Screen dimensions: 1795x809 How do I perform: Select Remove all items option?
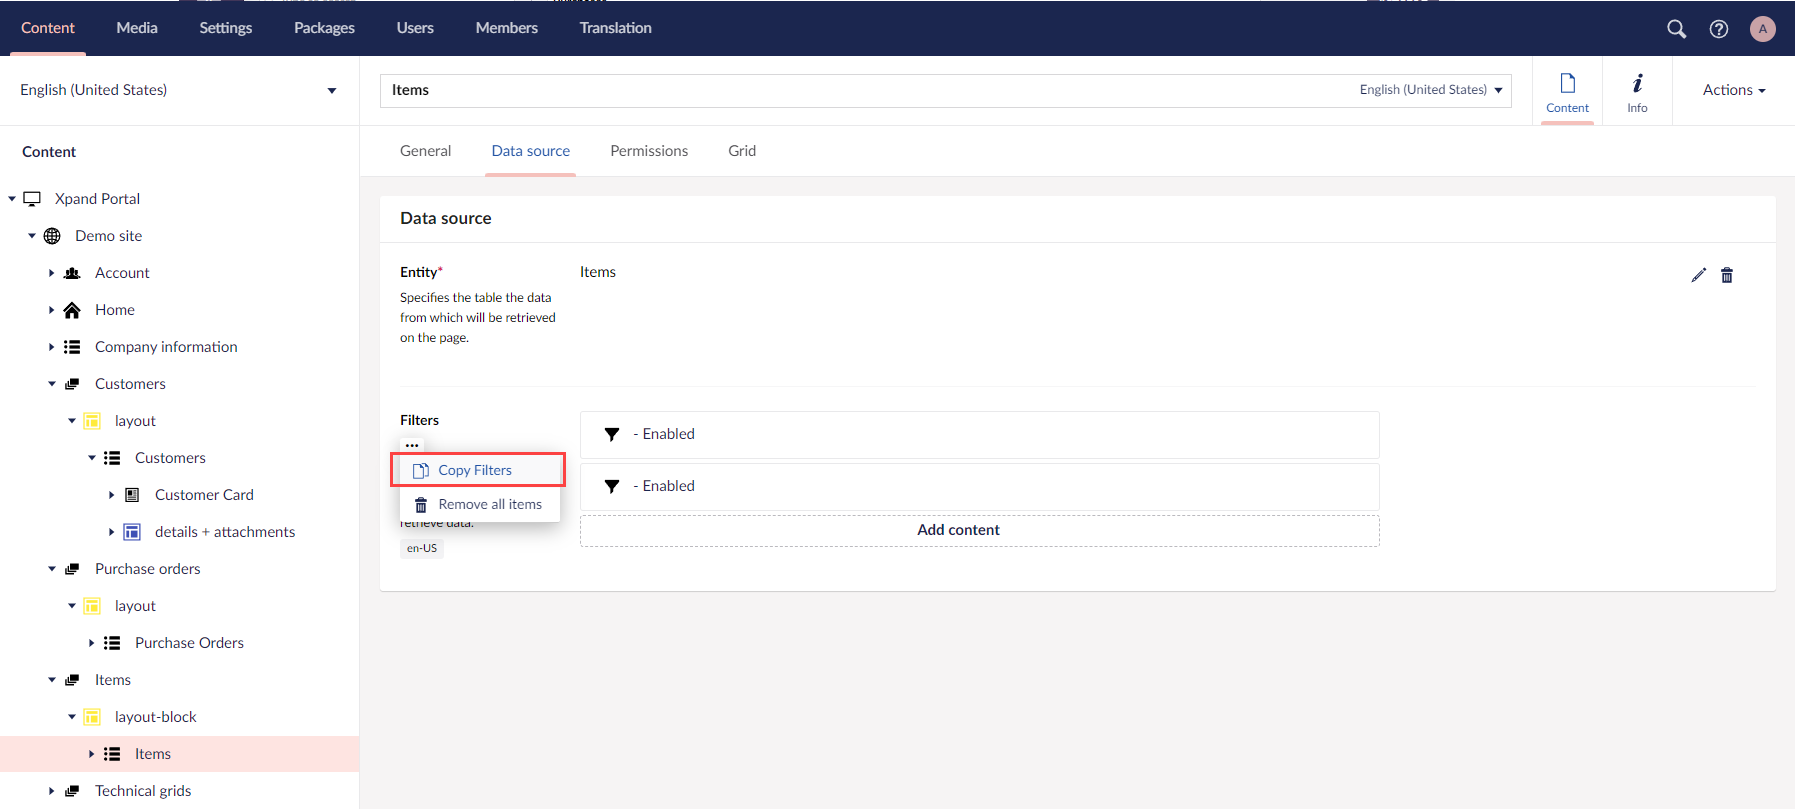(489, 505)
